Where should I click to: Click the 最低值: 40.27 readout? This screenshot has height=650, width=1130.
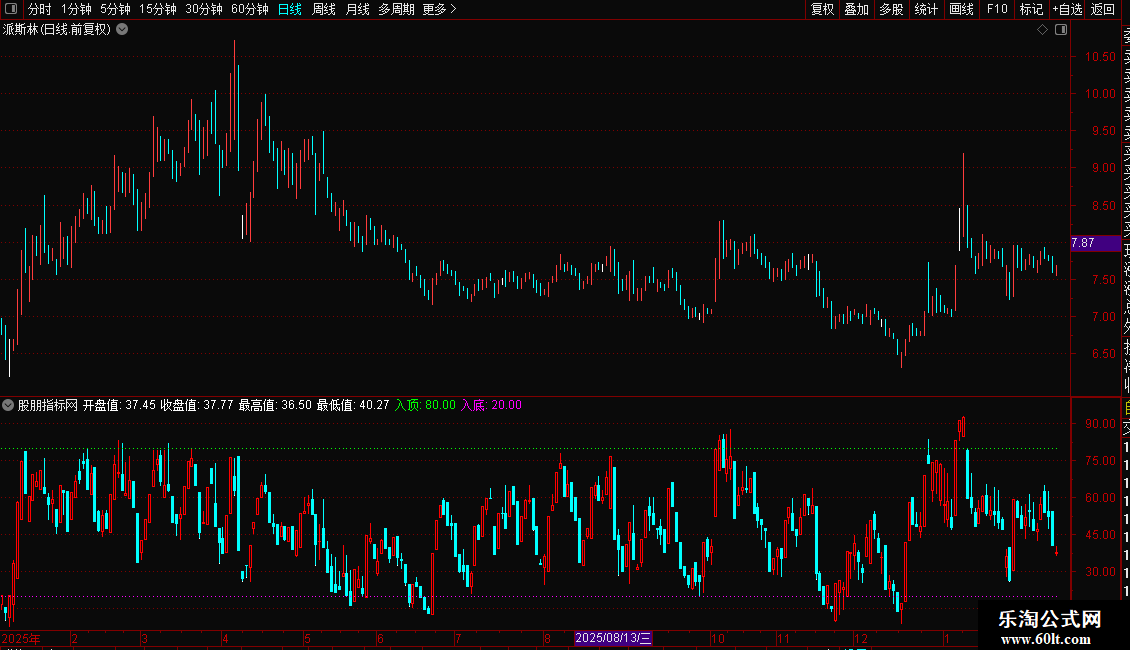pyautogui.click(x=353, y=405)
